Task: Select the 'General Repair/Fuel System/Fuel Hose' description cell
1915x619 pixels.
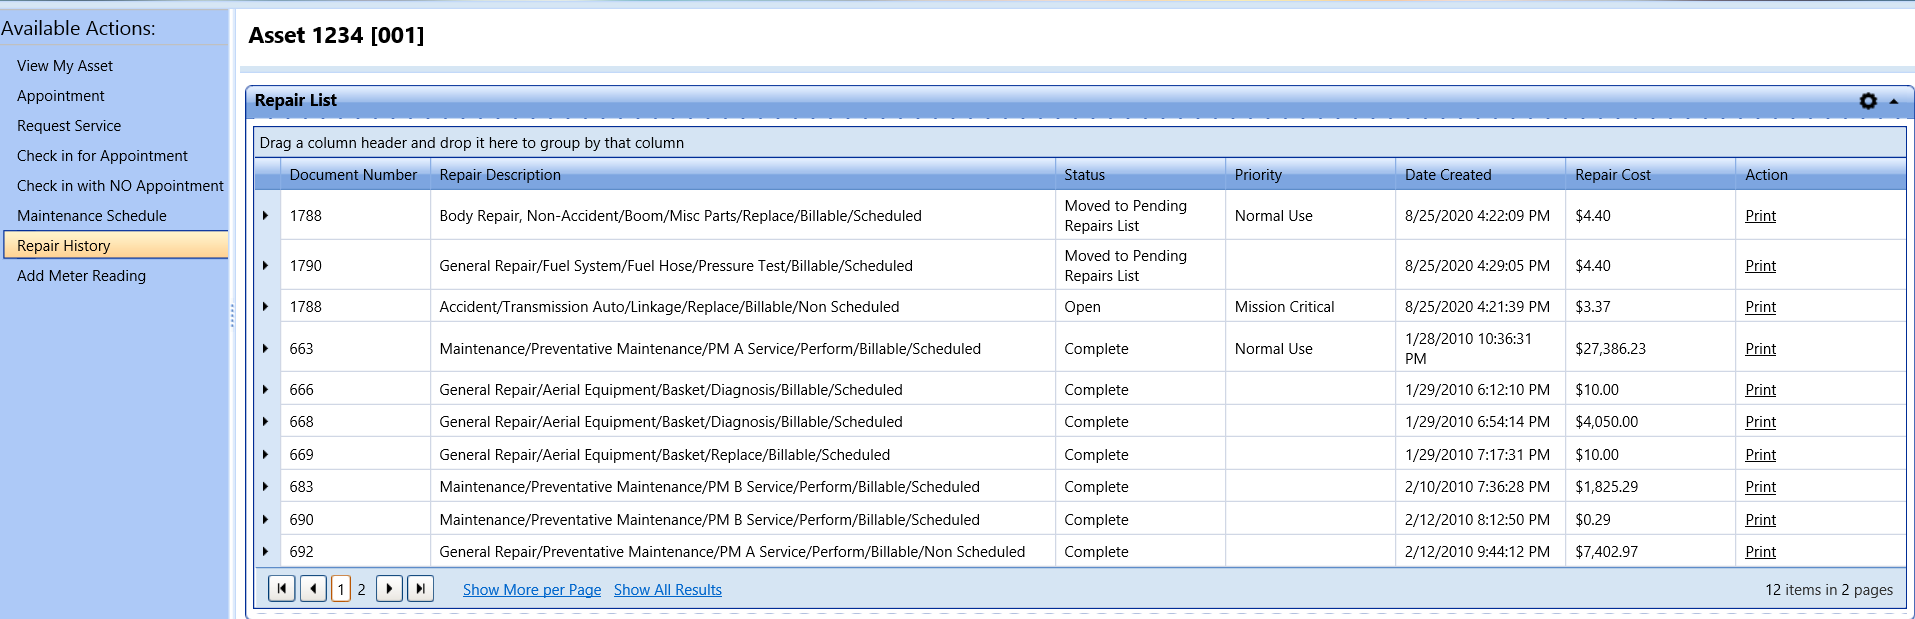Action: coord(743,266)
